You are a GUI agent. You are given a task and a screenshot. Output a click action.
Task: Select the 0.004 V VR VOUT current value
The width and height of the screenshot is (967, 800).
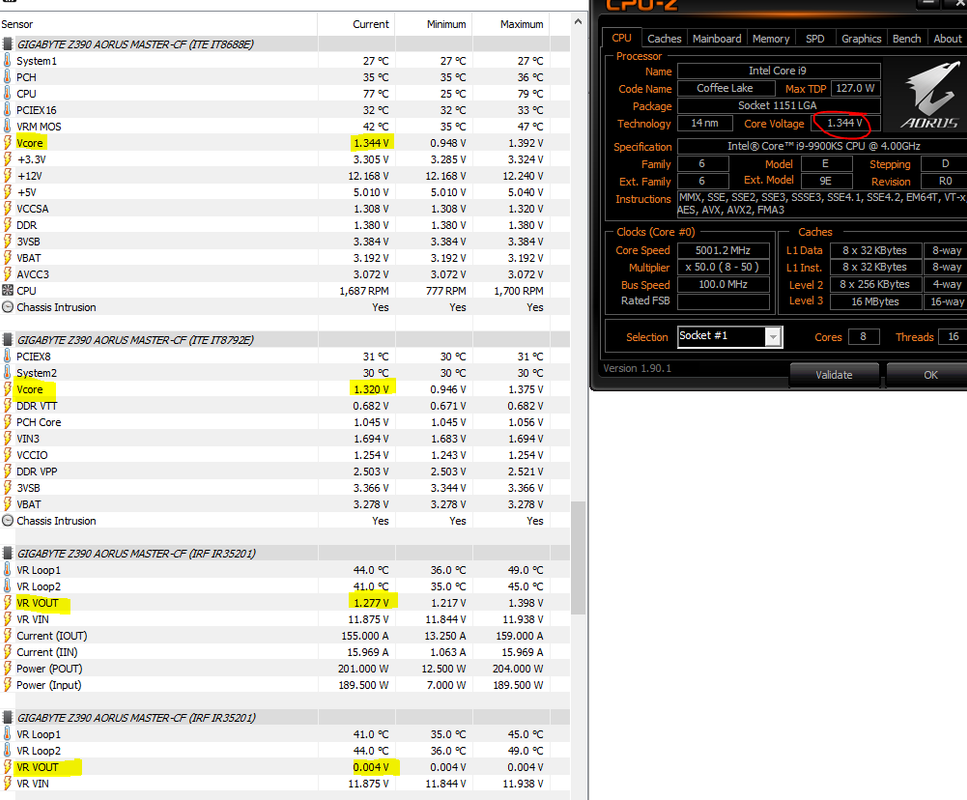click(371, 767)
